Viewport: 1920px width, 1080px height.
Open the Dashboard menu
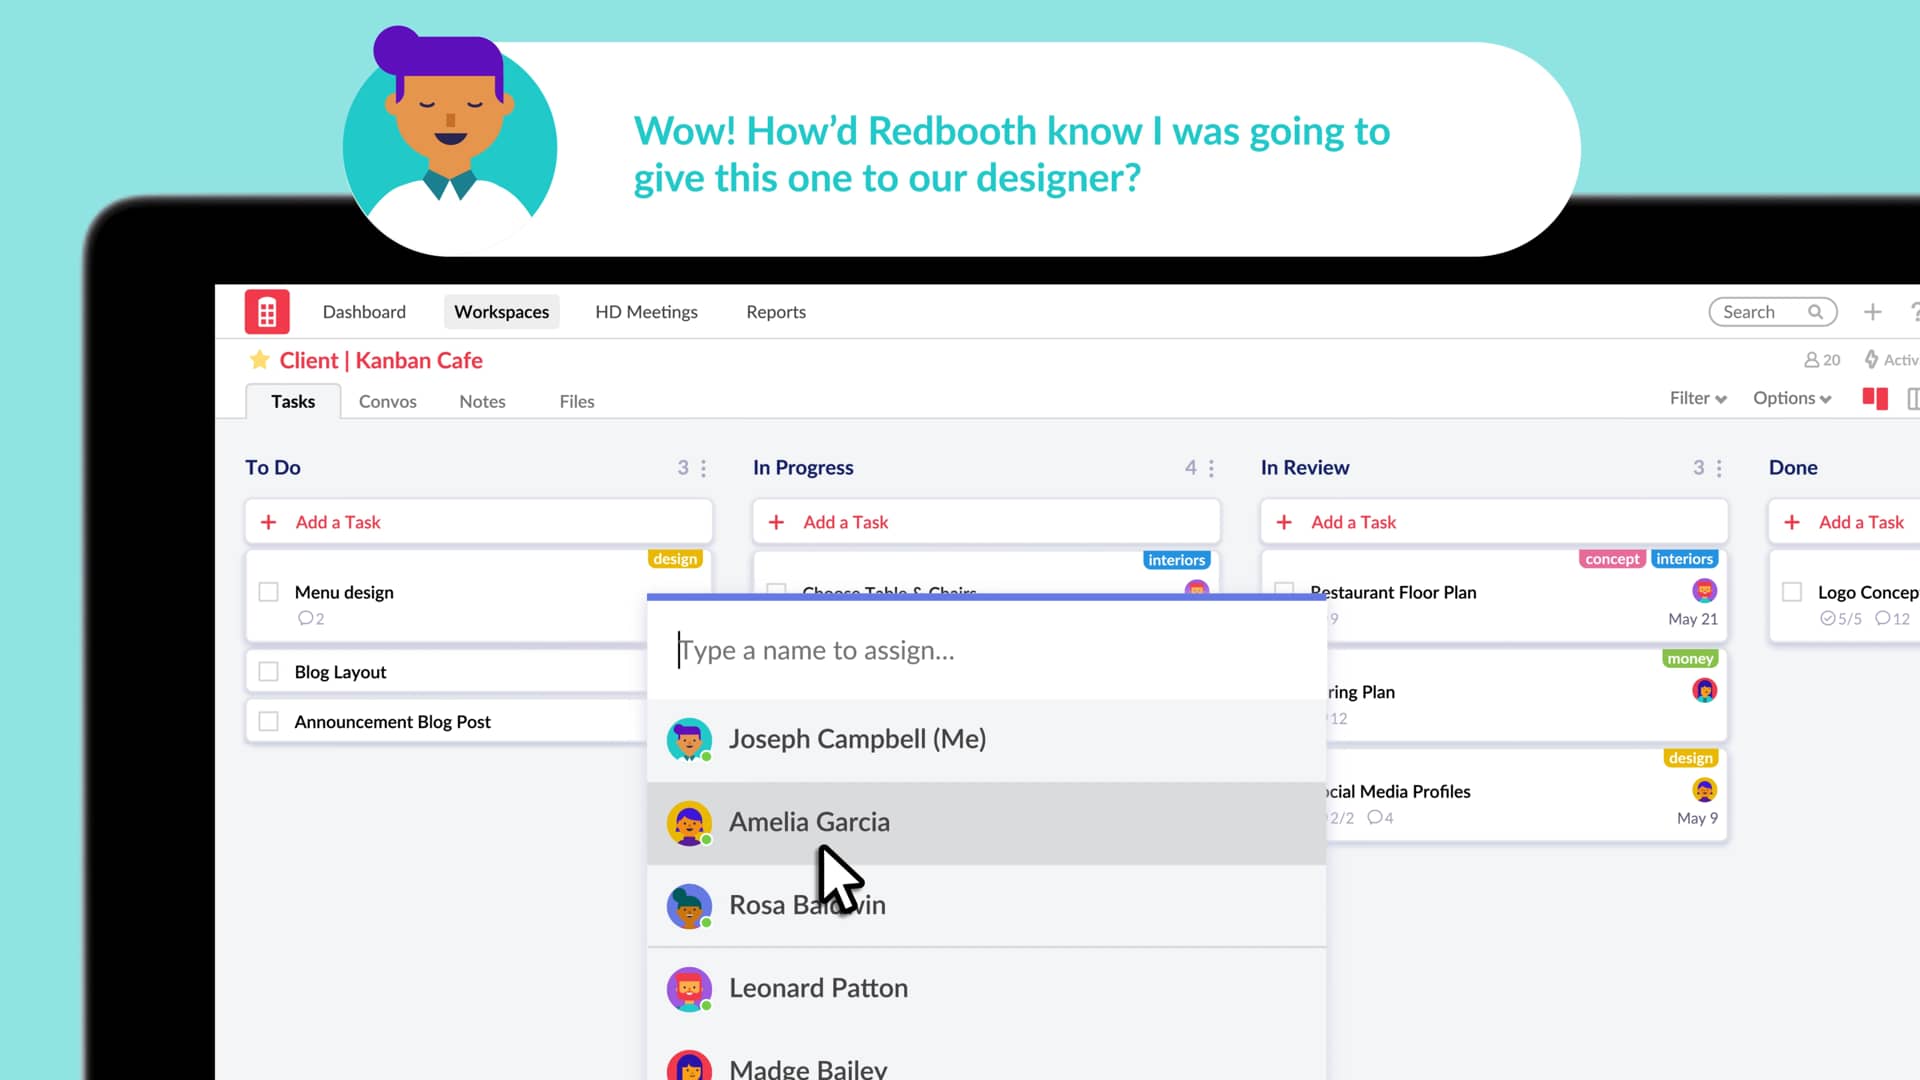point(364,312)
